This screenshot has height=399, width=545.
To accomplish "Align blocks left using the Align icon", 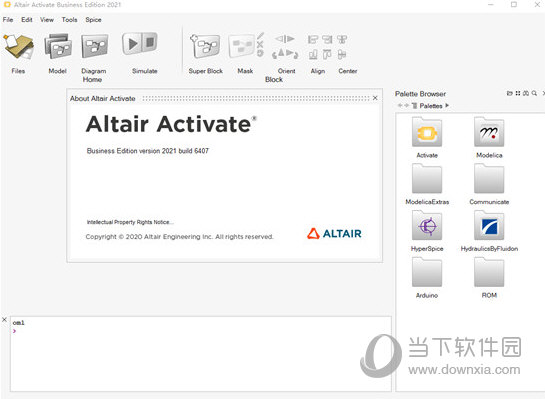I will point(312,39).
